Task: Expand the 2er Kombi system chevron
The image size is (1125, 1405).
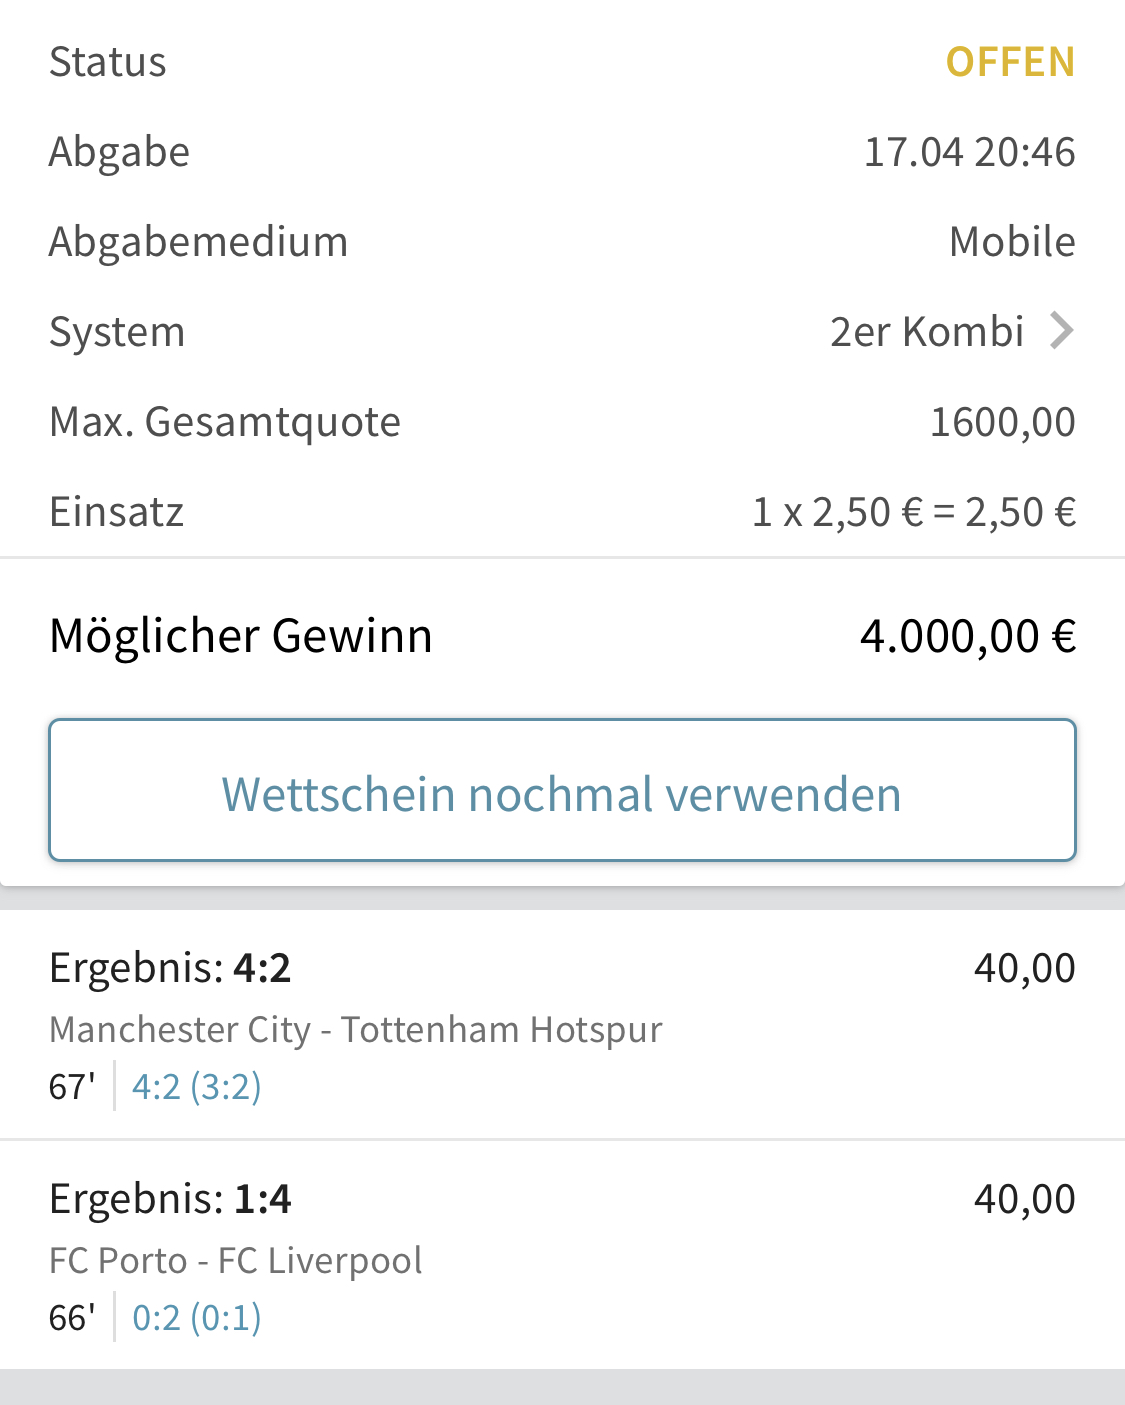Action: (x=1062, y=331)
